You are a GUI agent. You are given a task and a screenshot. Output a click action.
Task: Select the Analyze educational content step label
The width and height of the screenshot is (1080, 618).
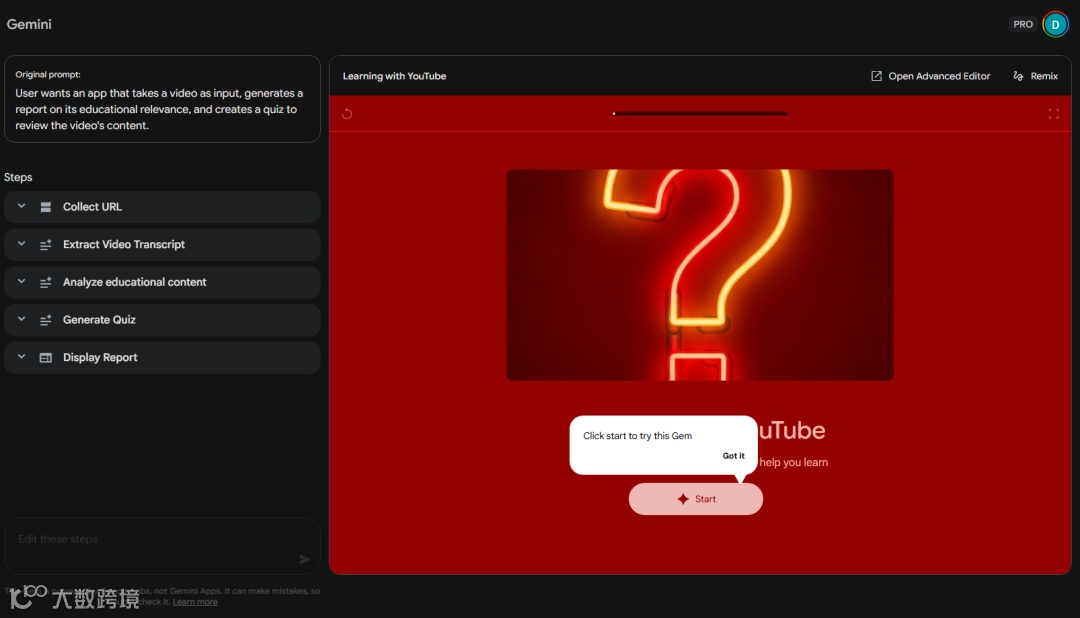[134, 282]
